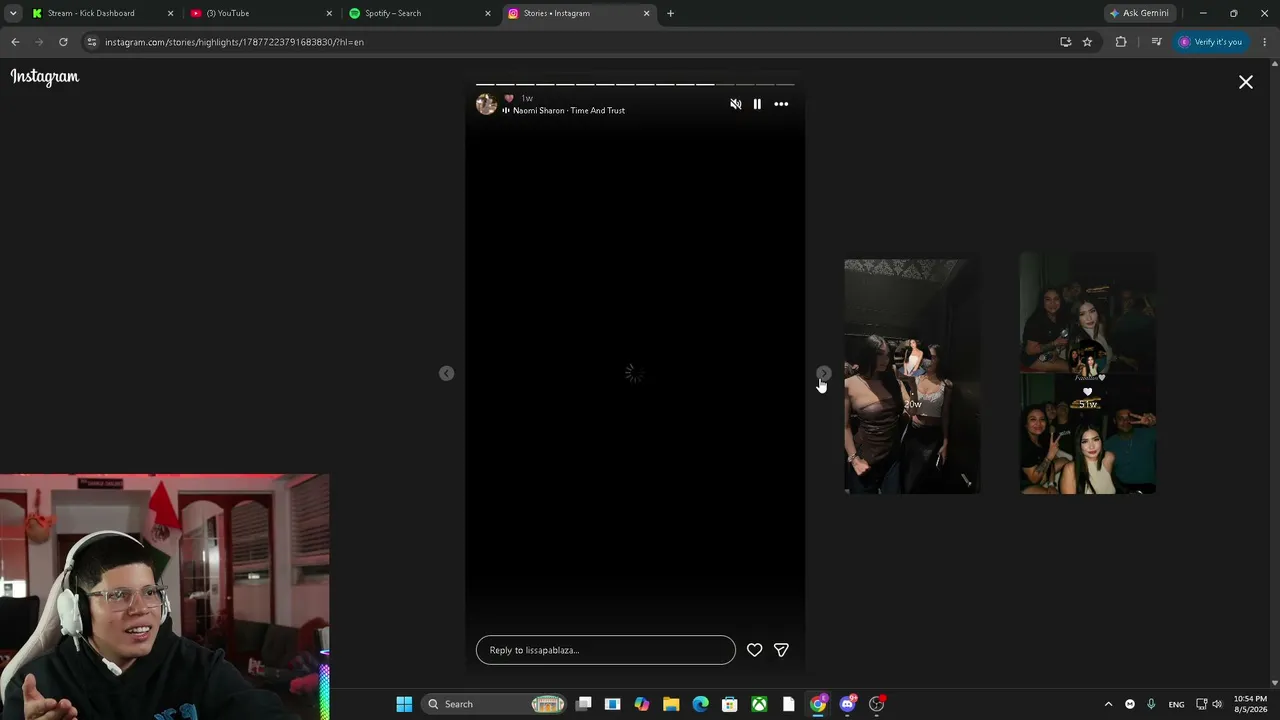Switch to the YouTube tab
1280x720 pixels.
[x=250, y=13]
